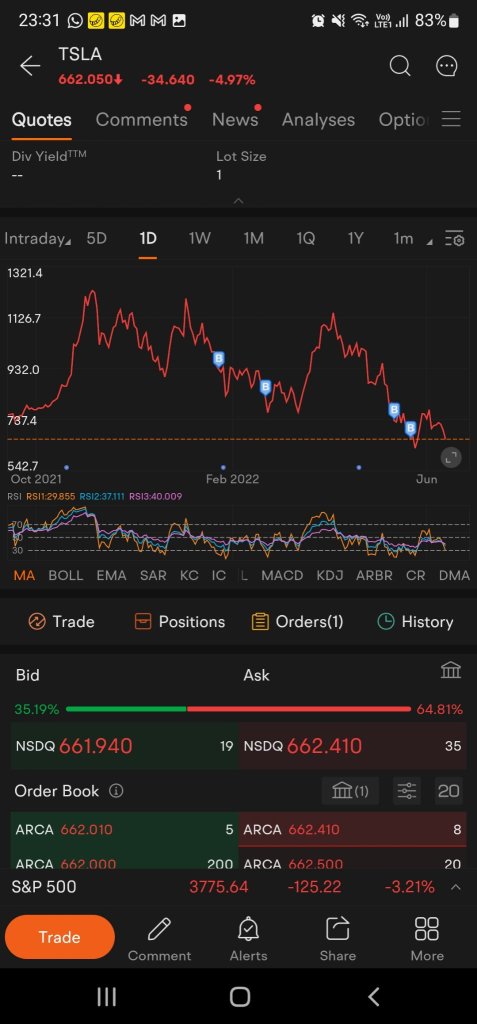Enable the EMA indicator
The height and width of the screenshot is (1024, 477).
point(111,575)
